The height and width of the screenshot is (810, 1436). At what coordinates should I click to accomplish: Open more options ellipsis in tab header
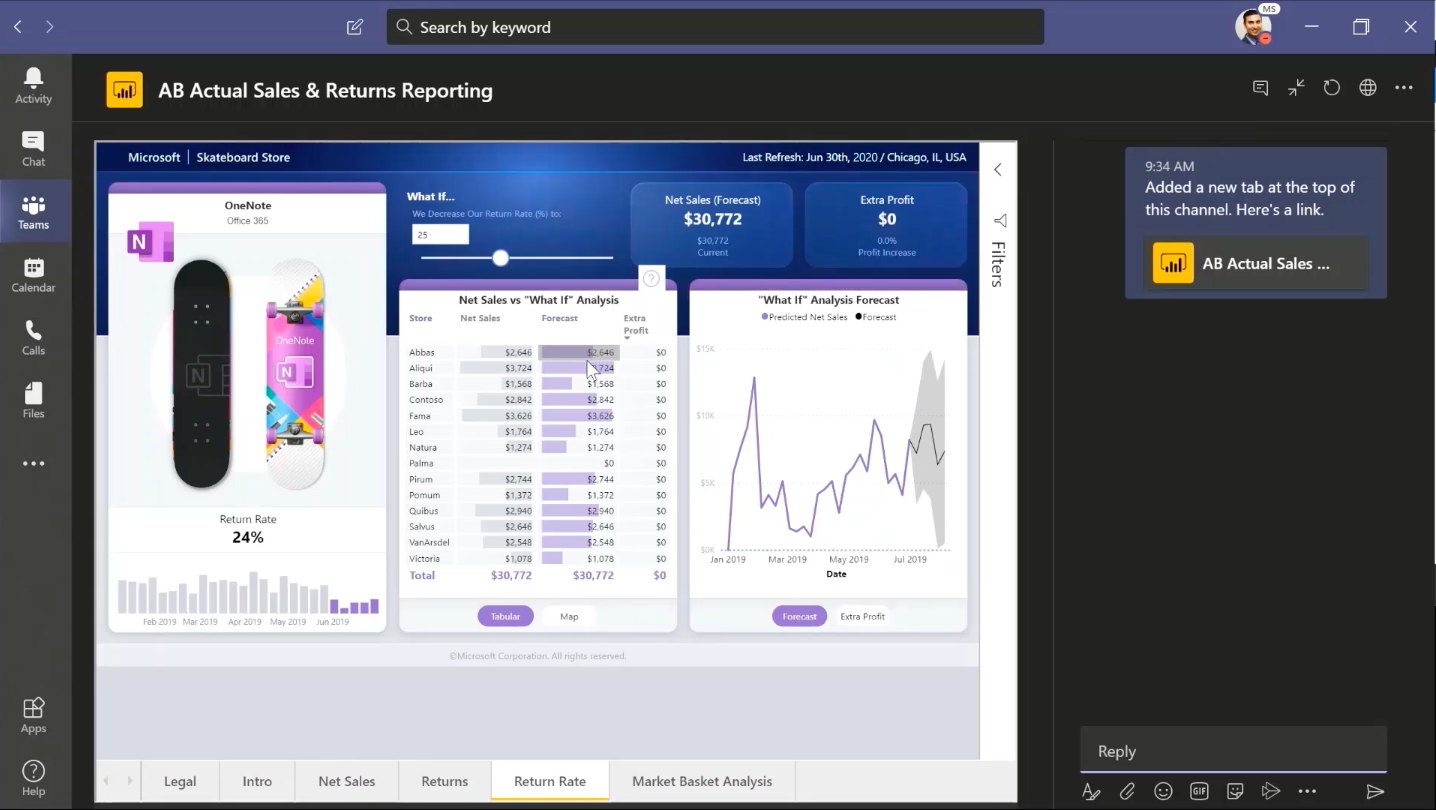pyautogui.click(x=1403, y=88)
